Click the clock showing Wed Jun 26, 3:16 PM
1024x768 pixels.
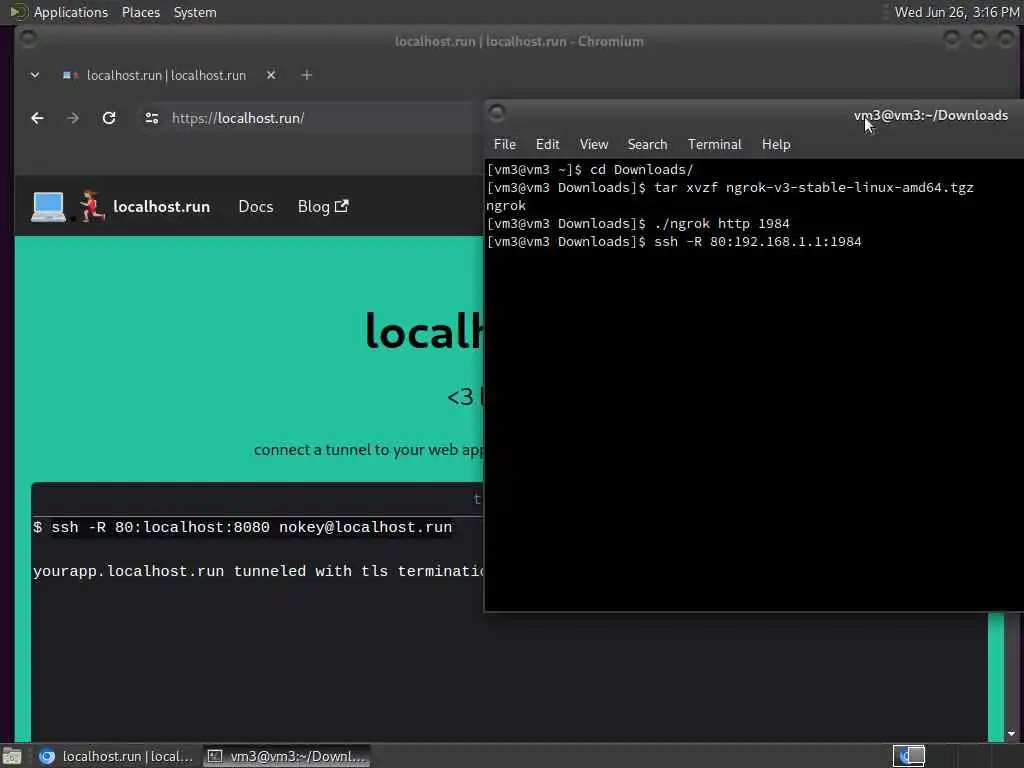pos(957,12)
